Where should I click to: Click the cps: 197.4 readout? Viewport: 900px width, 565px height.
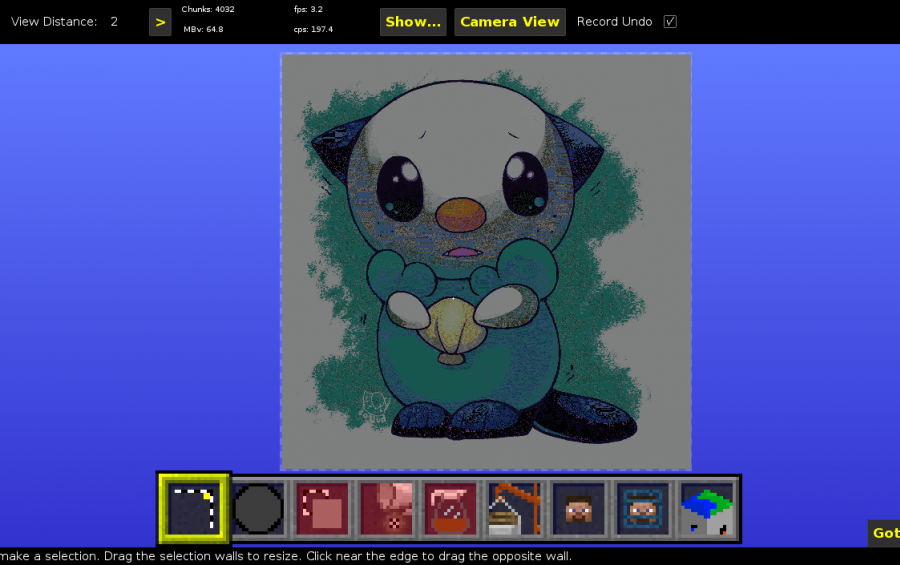313,29
